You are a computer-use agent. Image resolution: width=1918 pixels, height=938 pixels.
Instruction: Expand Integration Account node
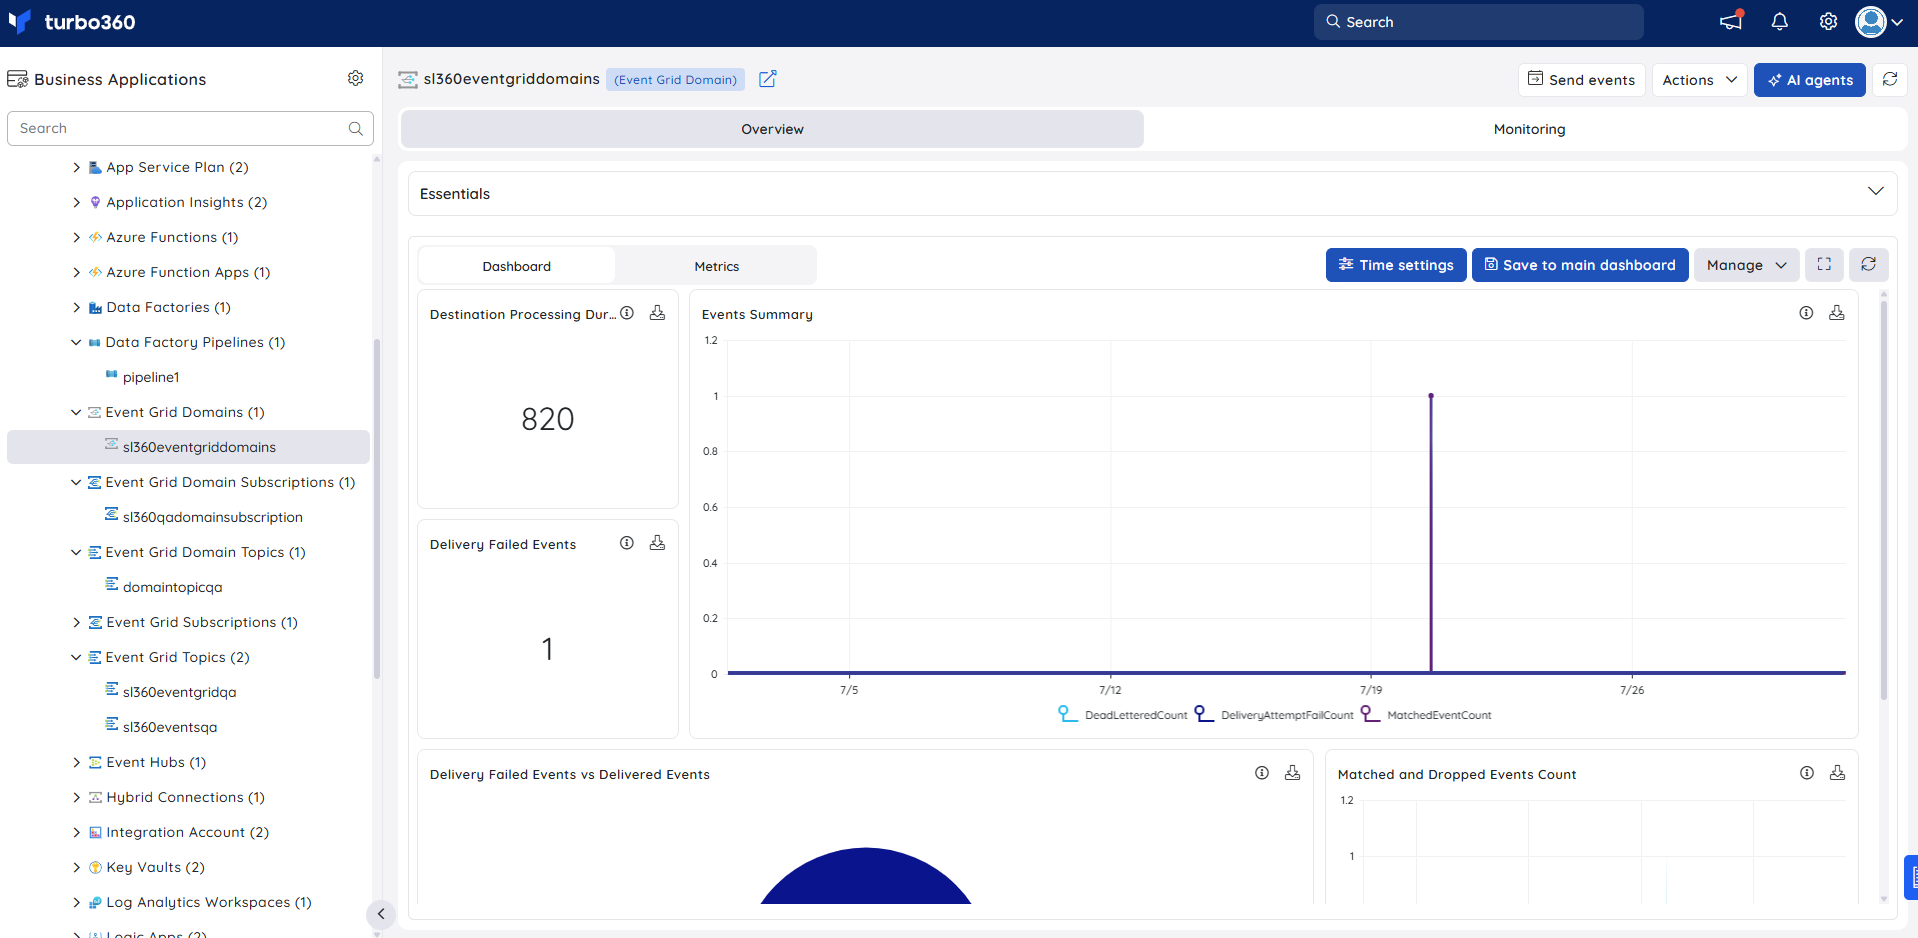click(77, 832)
